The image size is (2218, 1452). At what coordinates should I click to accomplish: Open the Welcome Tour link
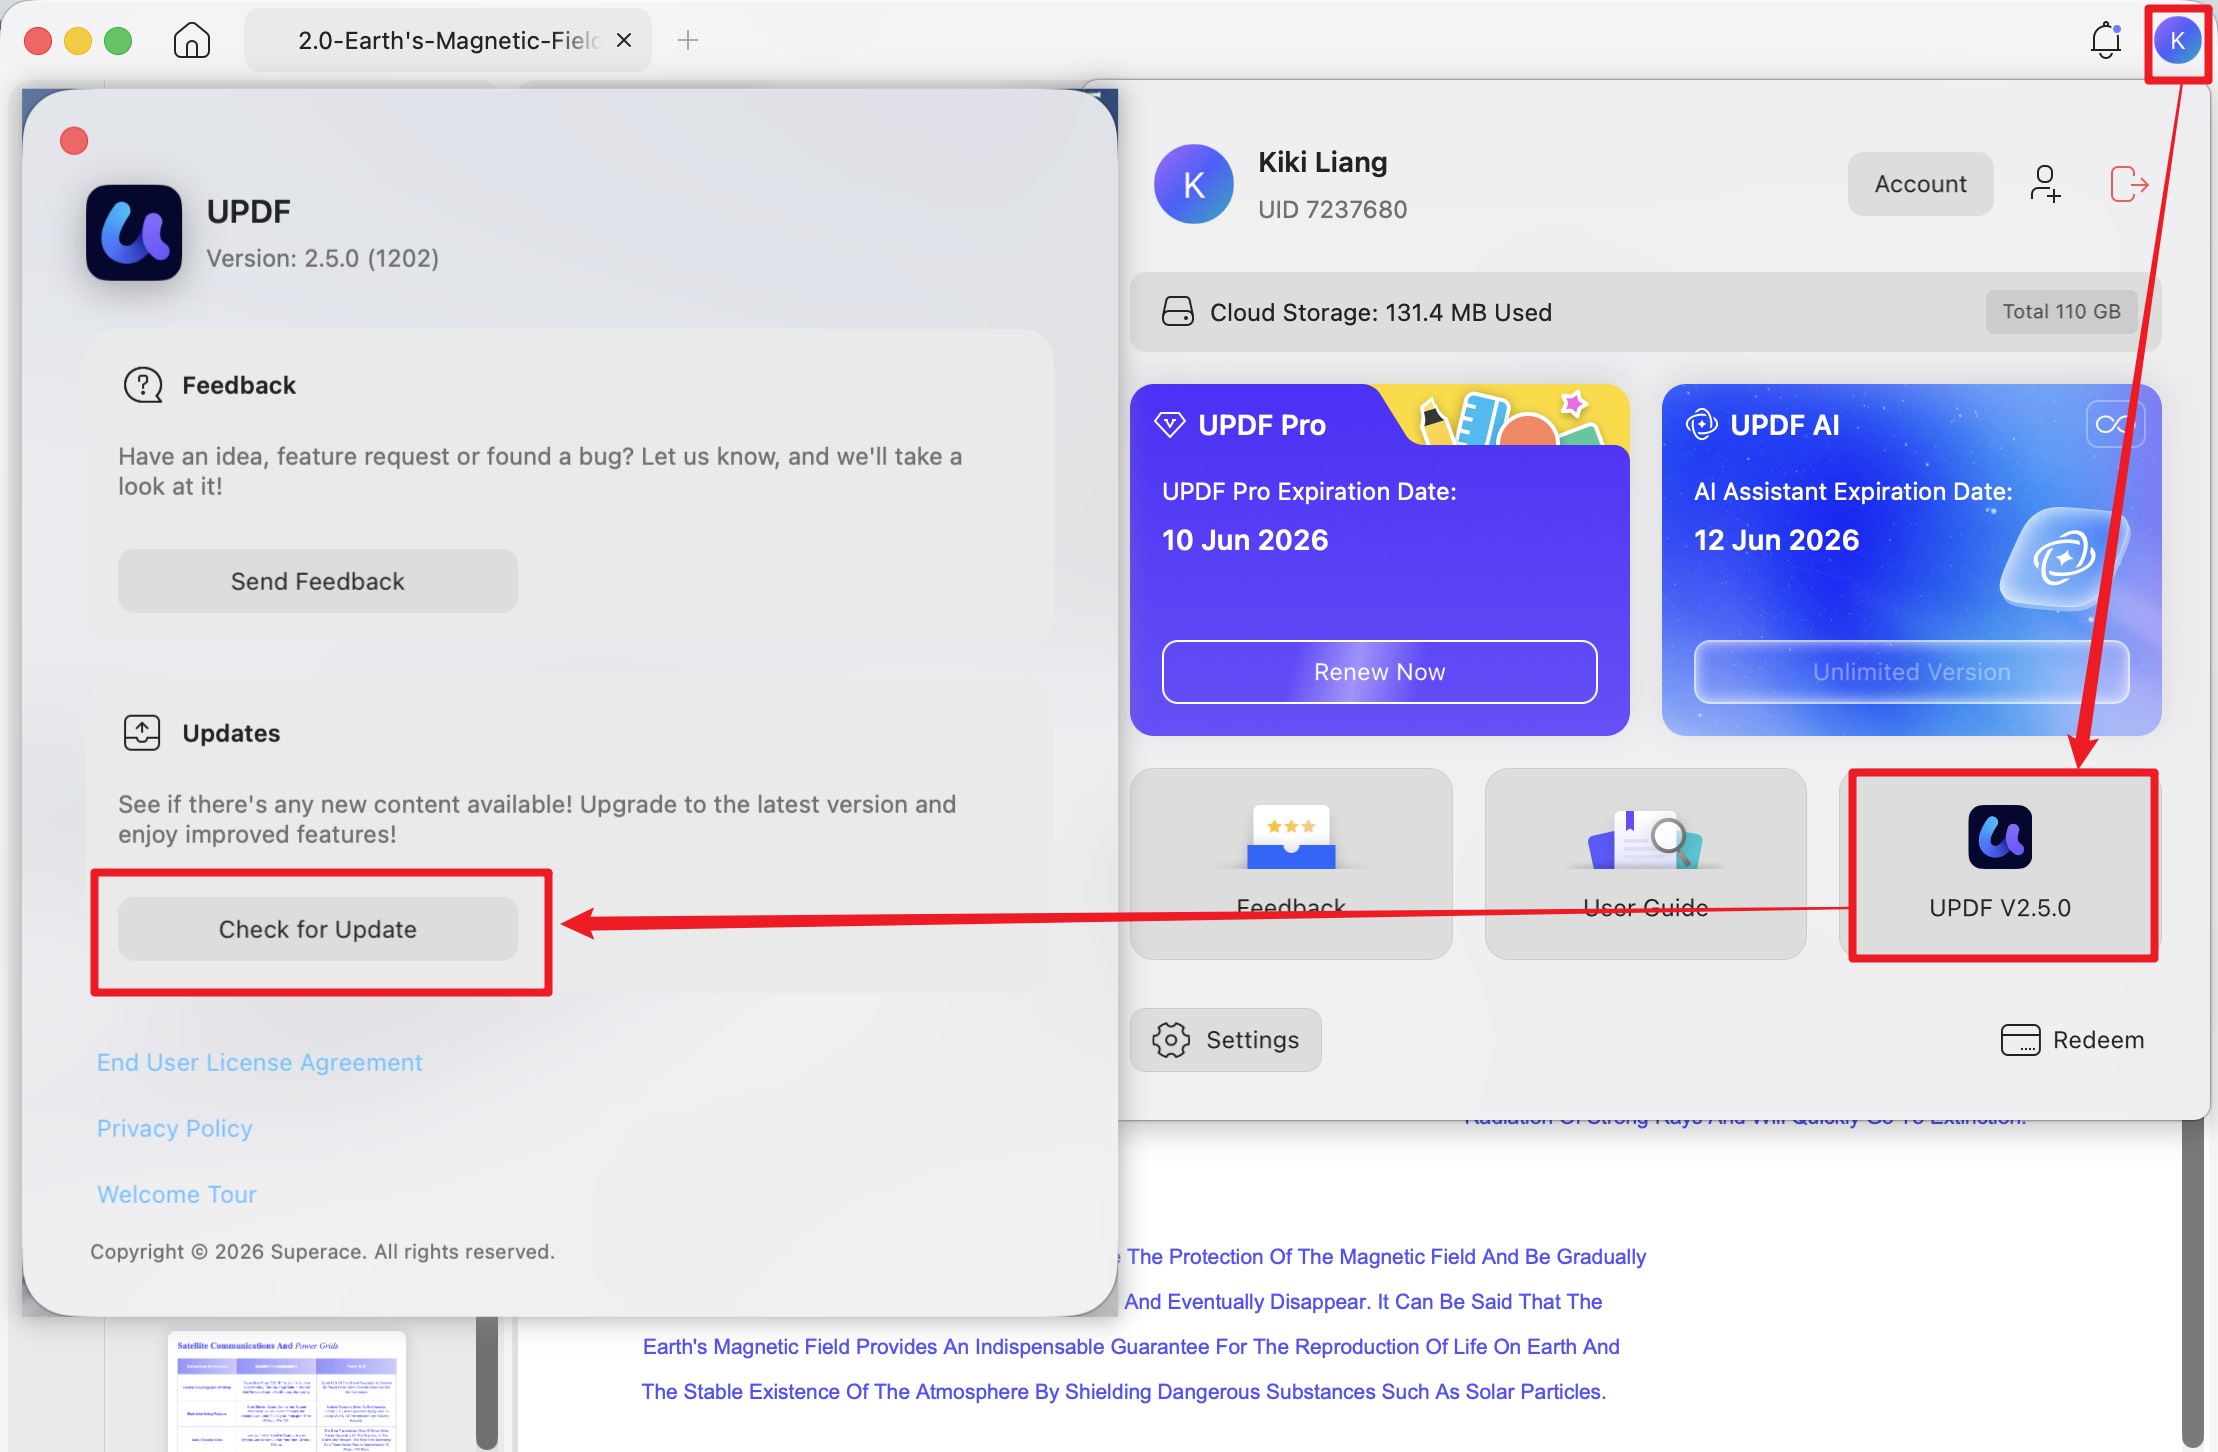click(177, 1194)
